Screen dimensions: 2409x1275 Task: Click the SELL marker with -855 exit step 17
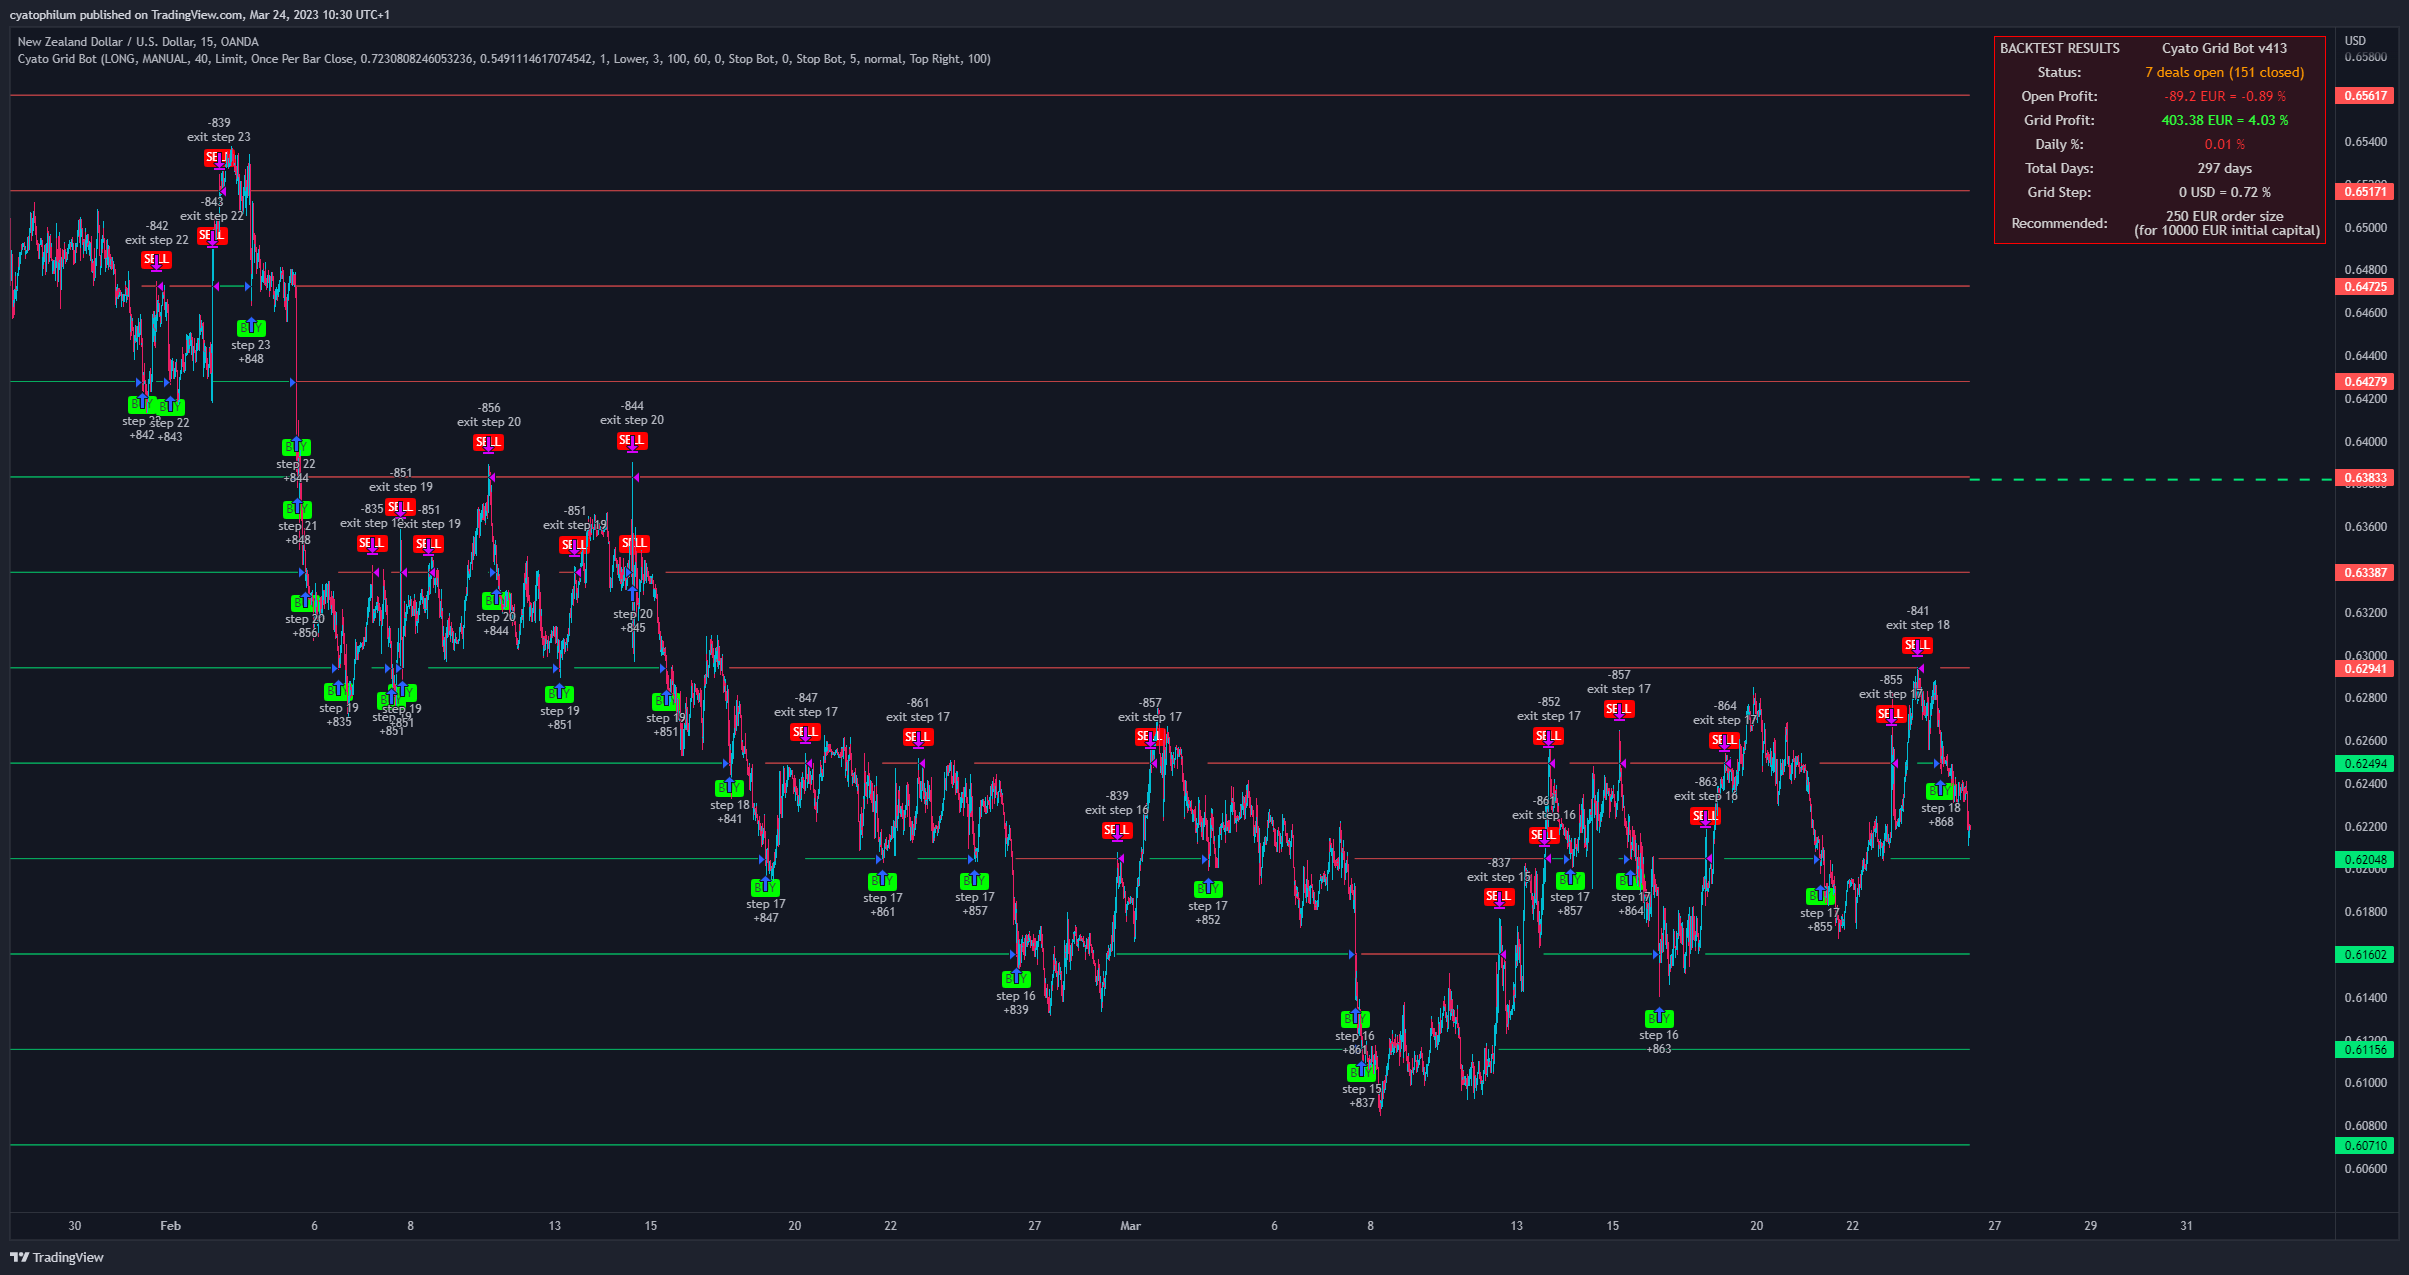click(x=1891, y=714)
